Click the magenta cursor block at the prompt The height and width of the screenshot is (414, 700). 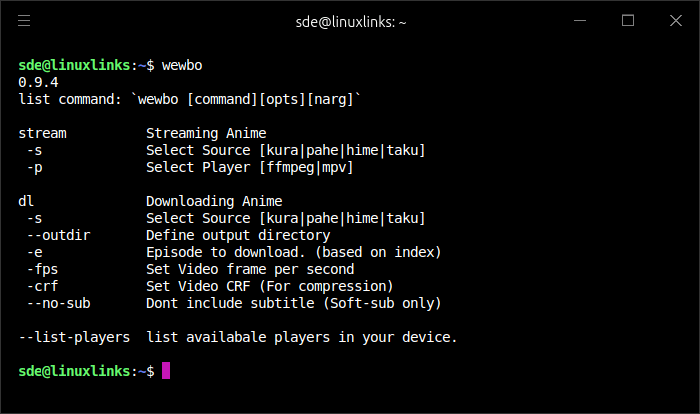(x=166, y=371)
